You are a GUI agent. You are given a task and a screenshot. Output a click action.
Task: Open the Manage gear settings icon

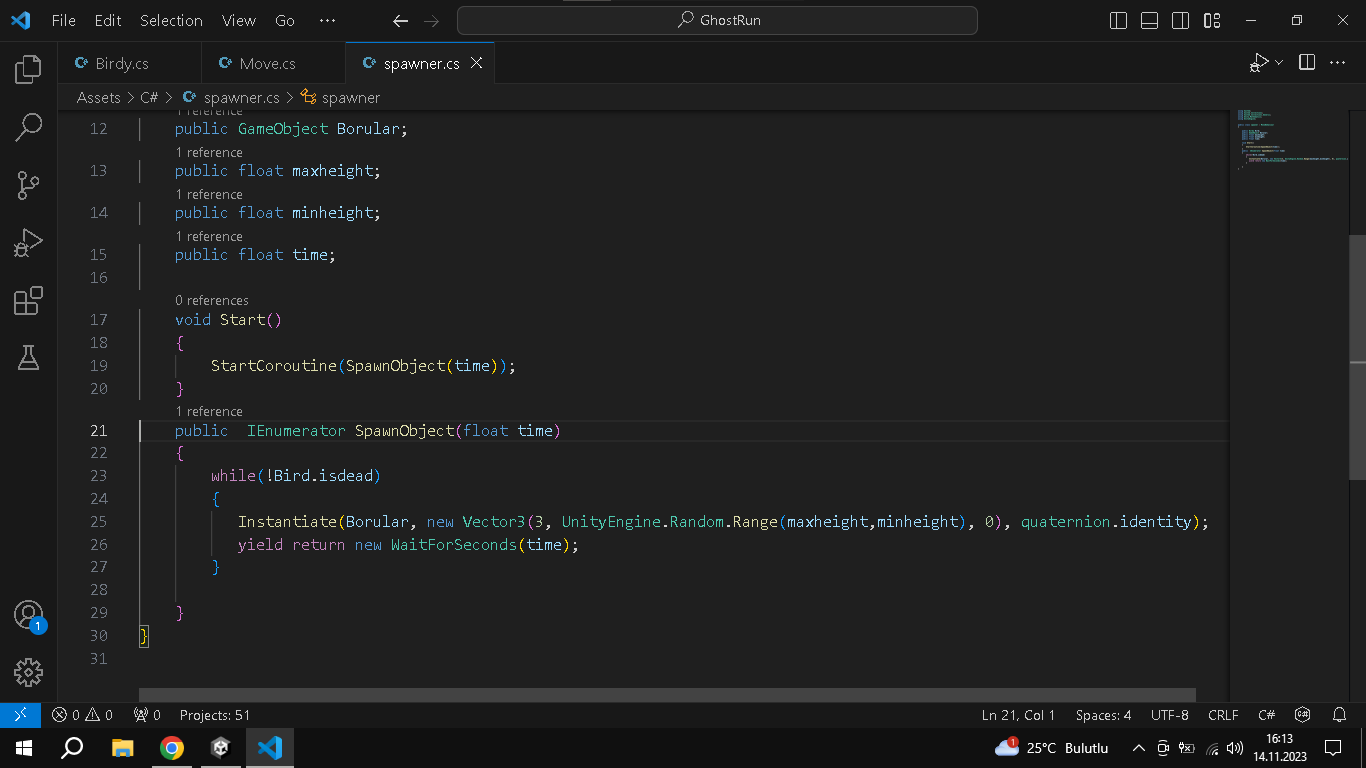(28, 672)
